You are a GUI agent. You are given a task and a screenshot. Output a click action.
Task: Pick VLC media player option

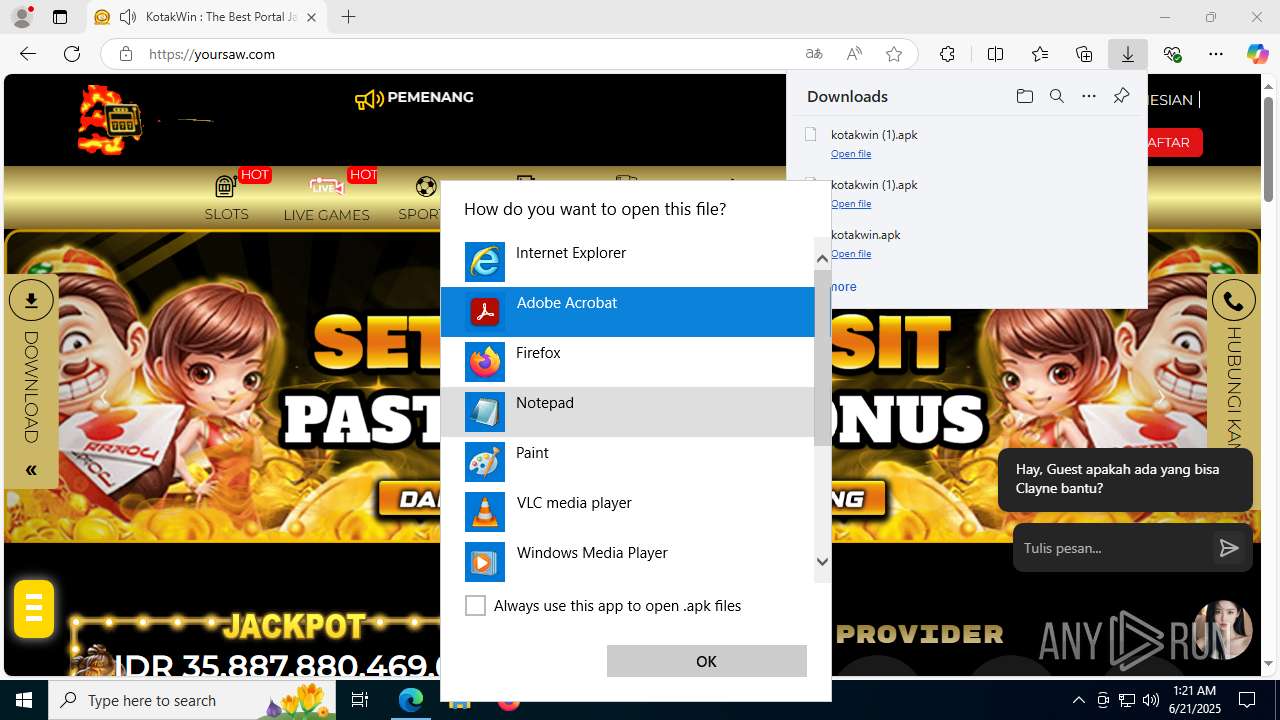pos(627,512)
